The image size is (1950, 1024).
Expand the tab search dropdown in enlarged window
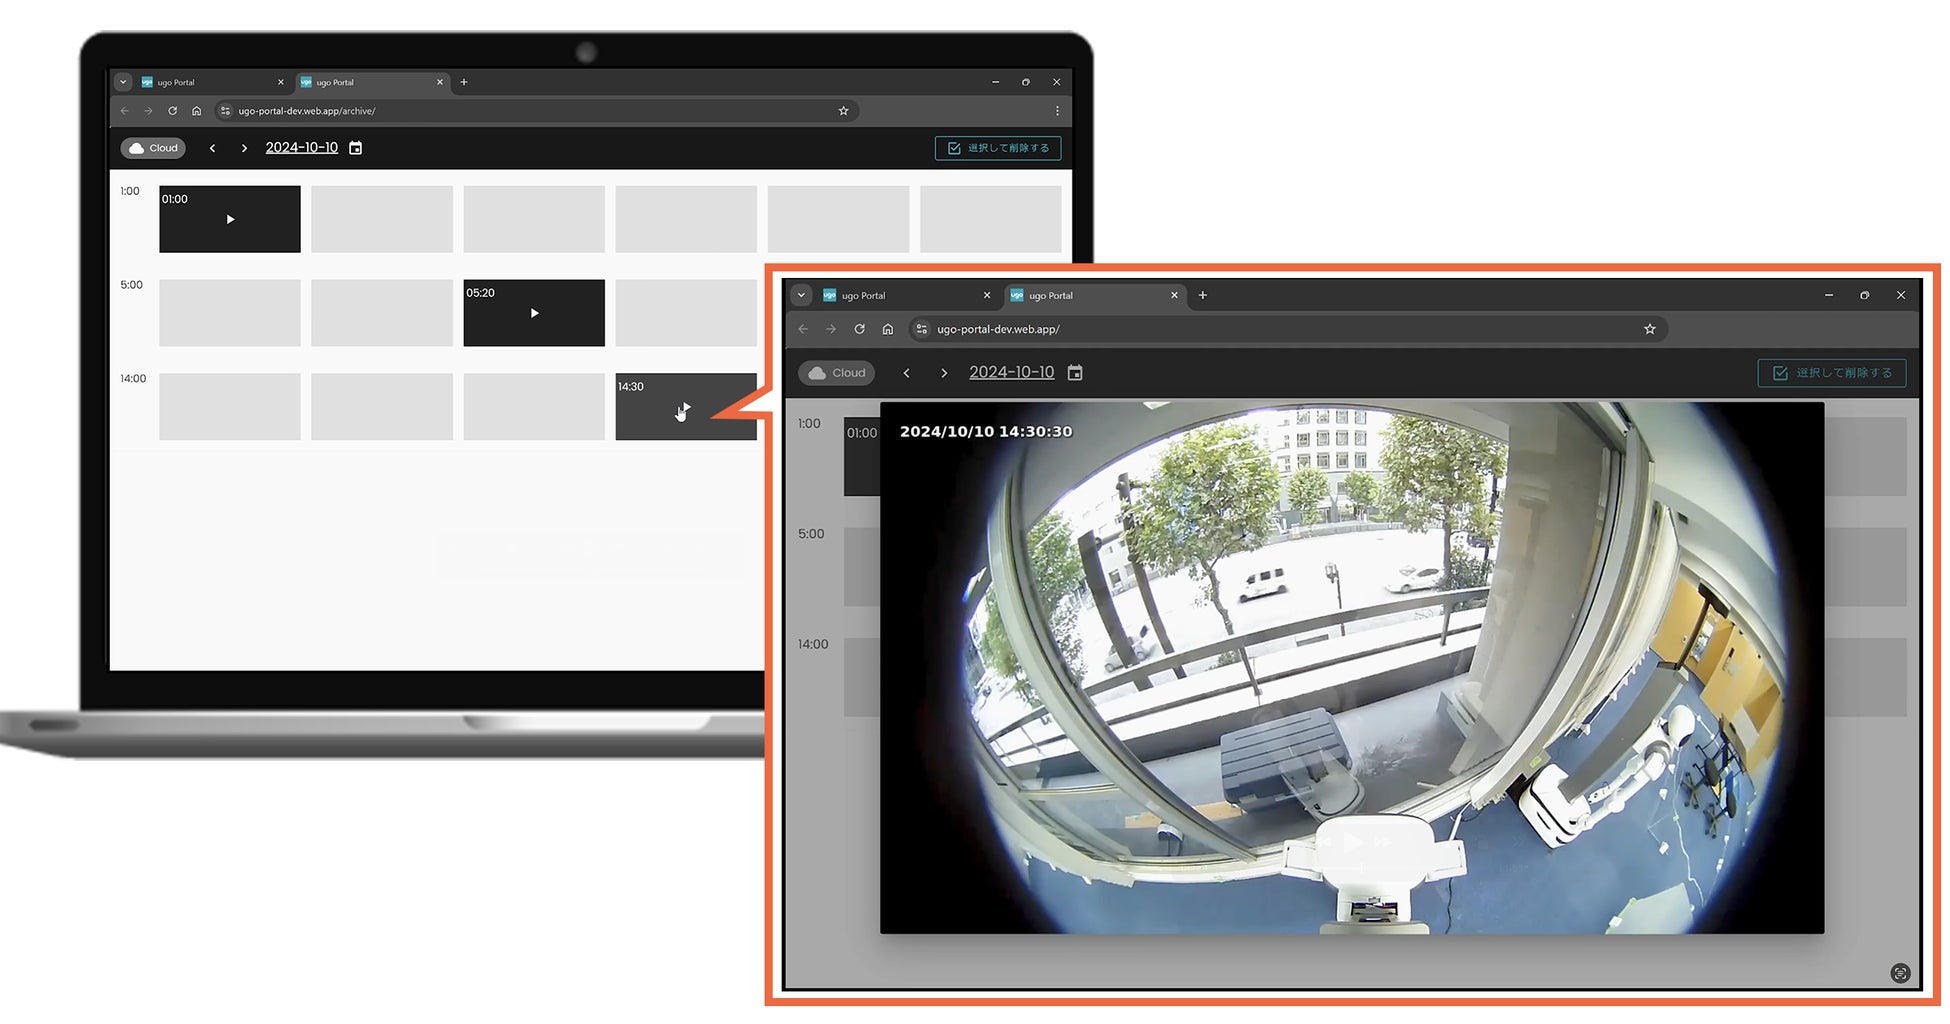coord(801,295)
